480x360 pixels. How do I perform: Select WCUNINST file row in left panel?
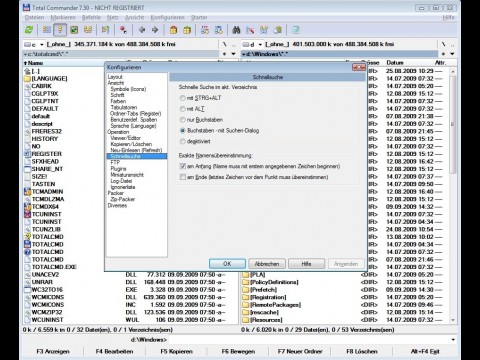131,320
